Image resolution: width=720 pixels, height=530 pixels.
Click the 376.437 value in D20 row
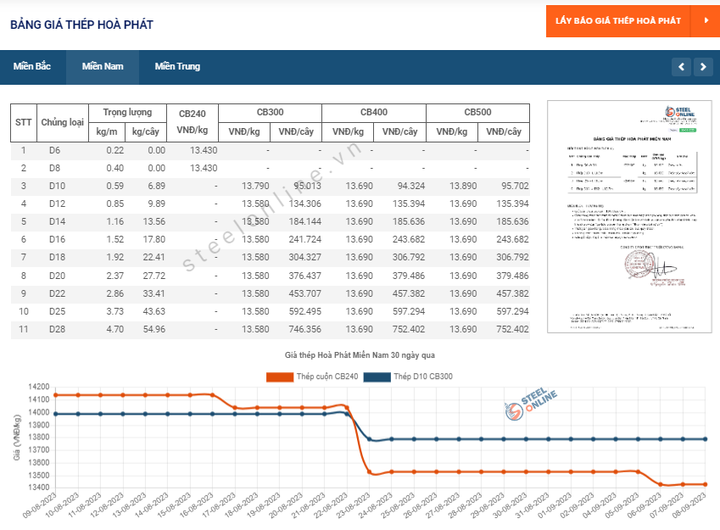coord(305,276)
